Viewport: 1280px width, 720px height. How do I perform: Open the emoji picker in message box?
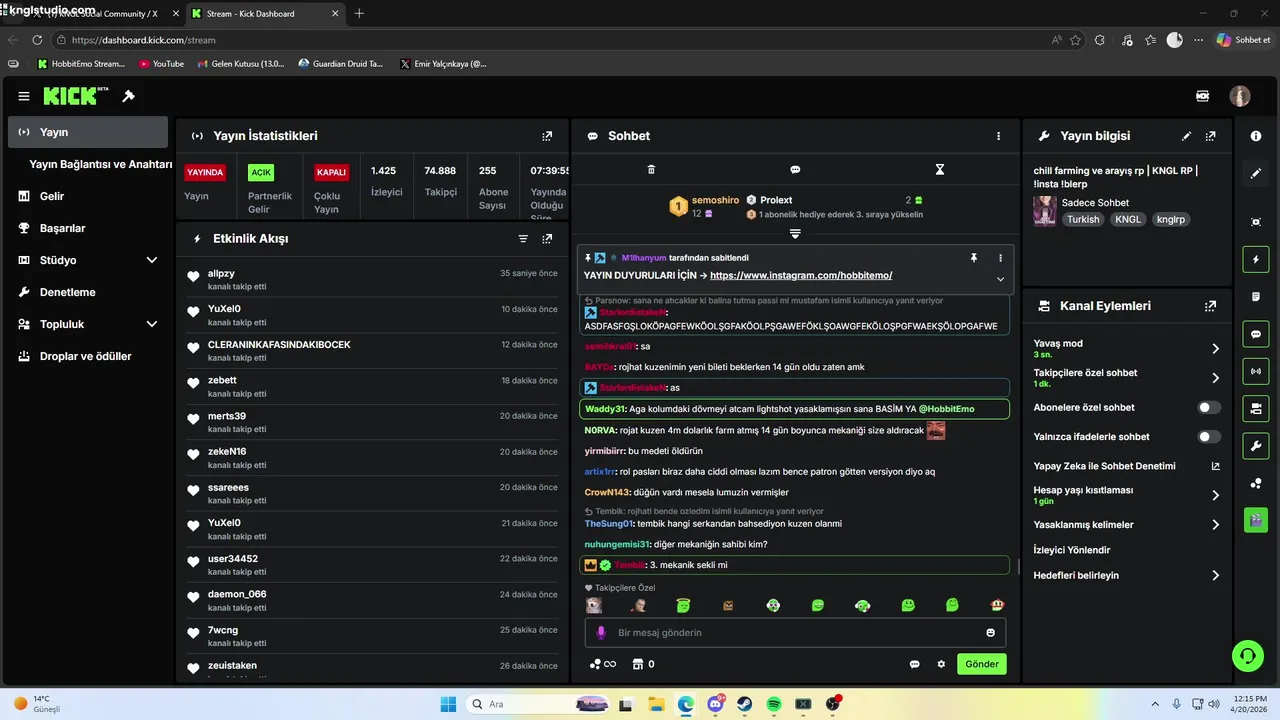coord(991,633)
